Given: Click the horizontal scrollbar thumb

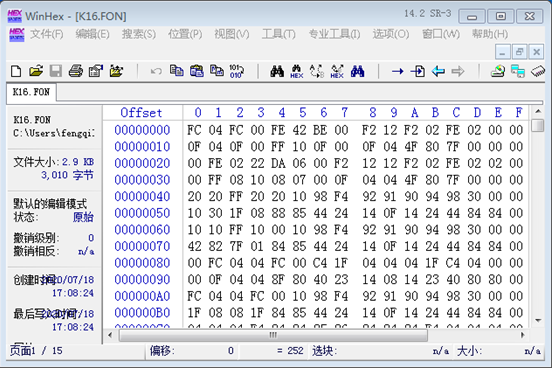Looking at the screenshot, I should pyautogui.click(x=273, y=335).
